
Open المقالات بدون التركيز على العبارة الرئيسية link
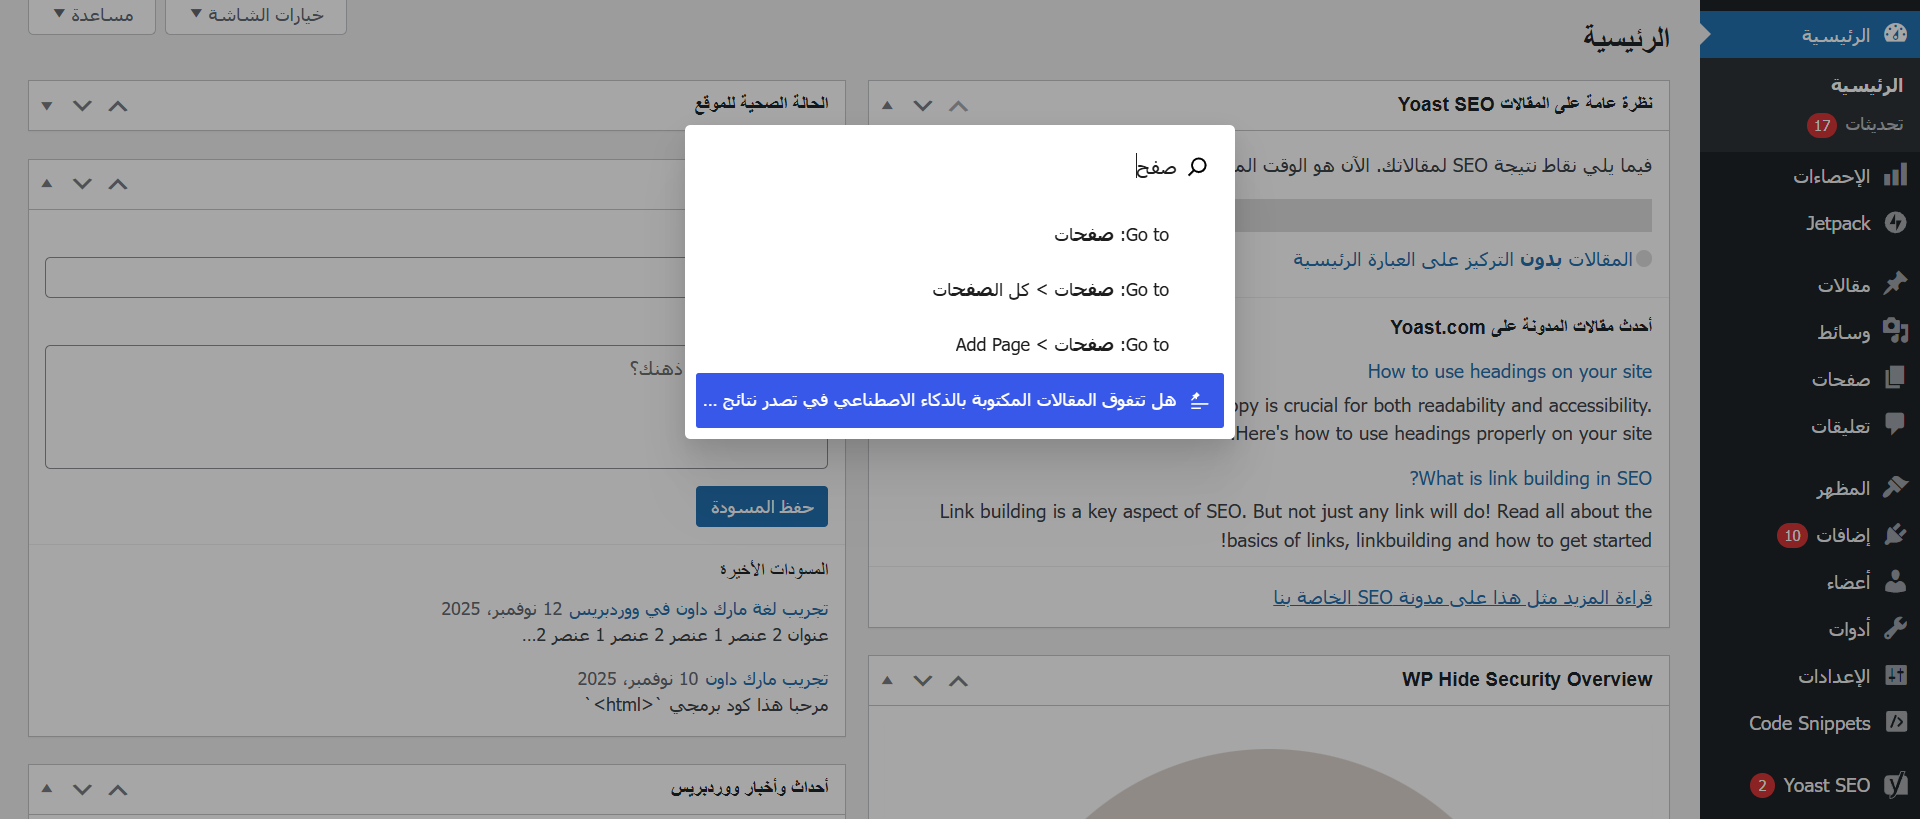[1463, 259]
